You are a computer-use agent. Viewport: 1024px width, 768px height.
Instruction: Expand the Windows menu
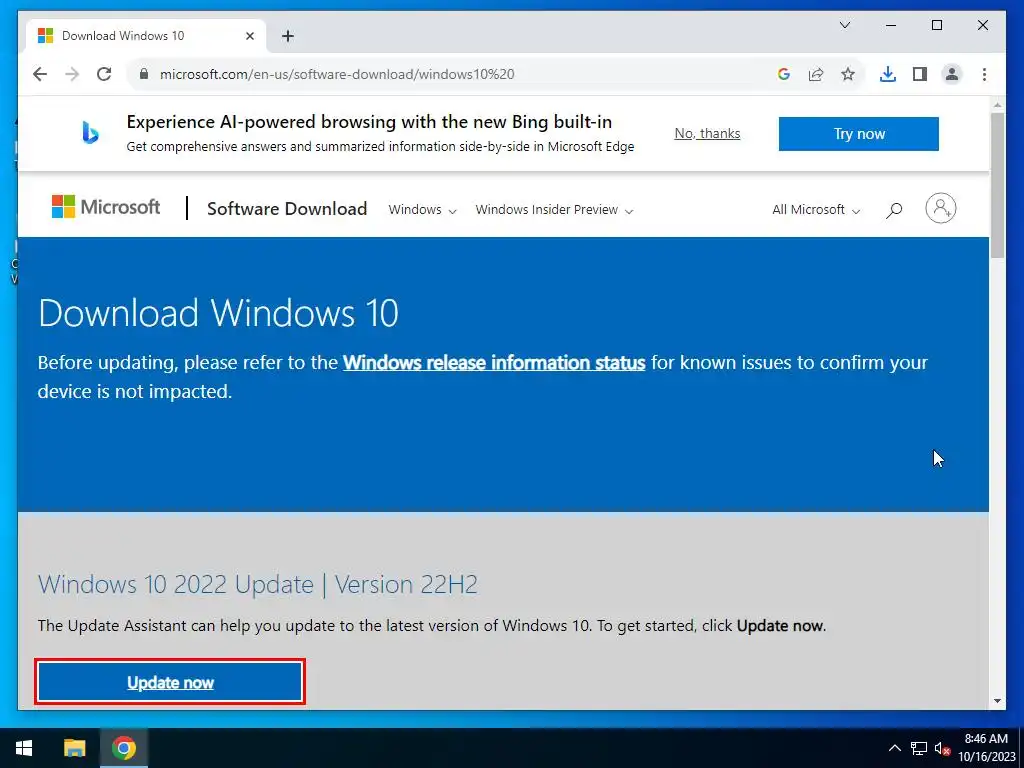(x=422, y=210)
